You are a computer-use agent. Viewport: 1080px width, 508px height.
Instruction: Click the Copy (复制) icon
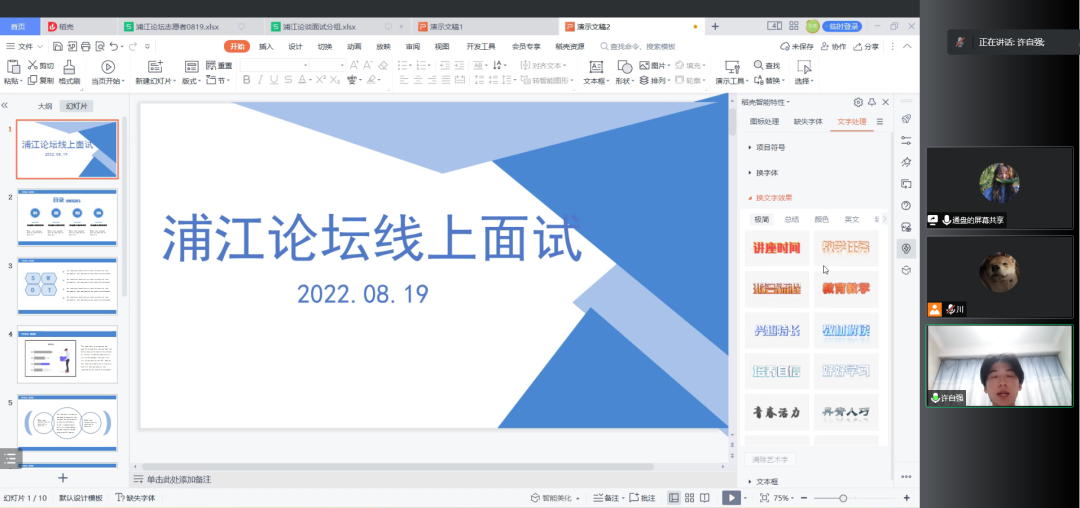tap(32, 81)
